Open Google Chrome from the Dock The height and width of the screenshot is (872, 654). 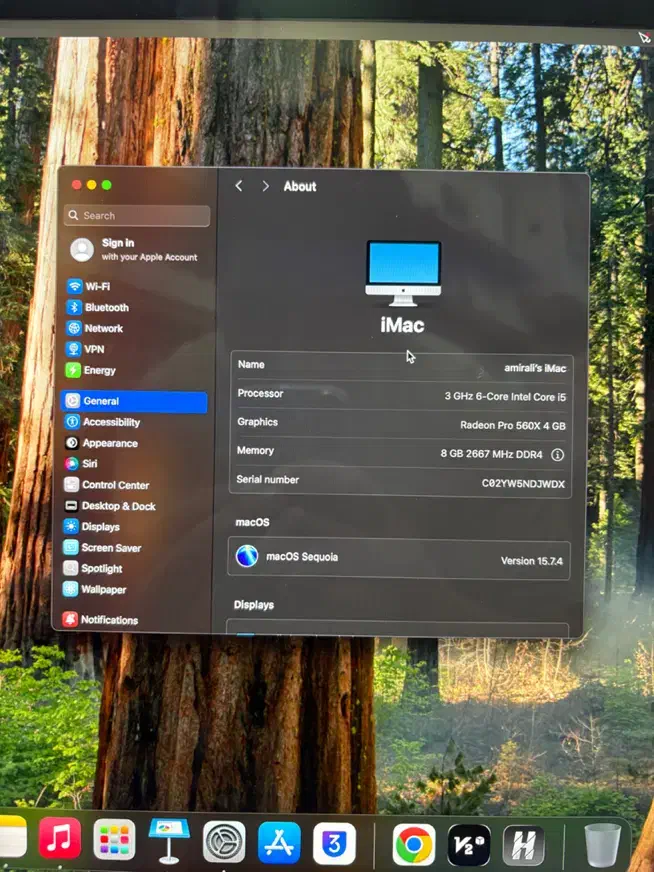point(414,845)
